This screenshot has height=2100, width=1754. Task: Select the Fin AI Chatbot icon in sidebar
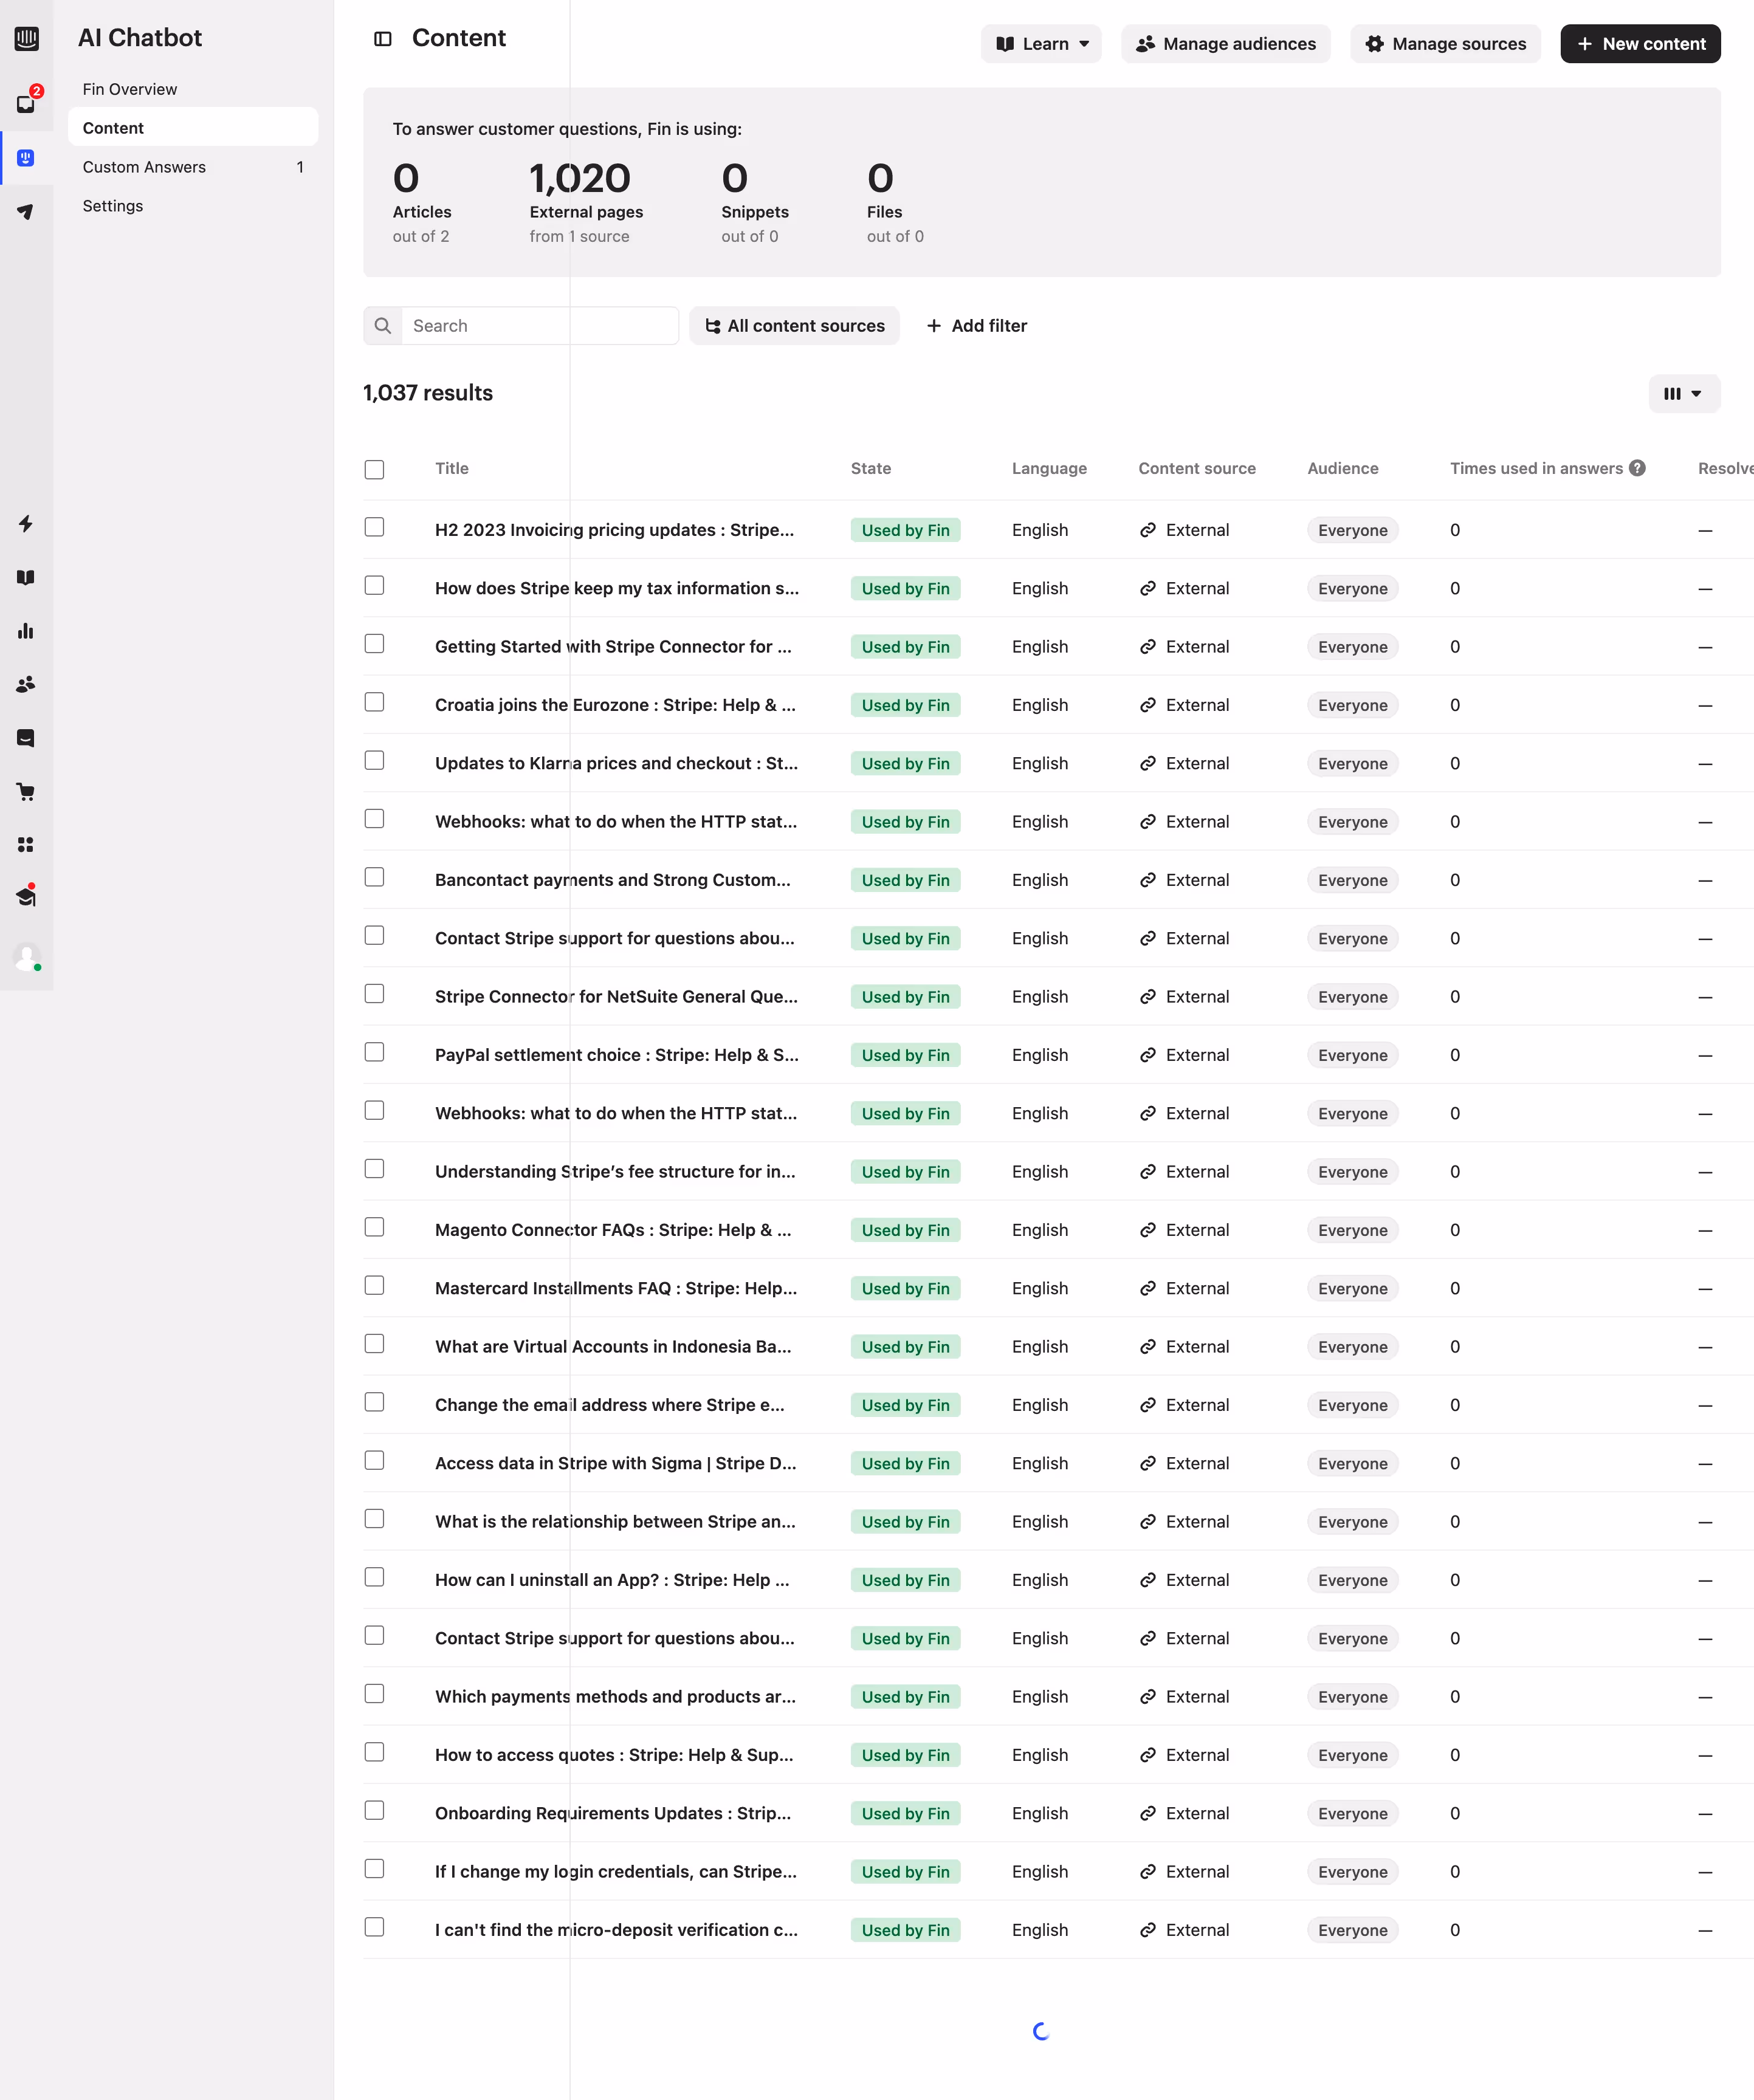(x=27, y=157)
